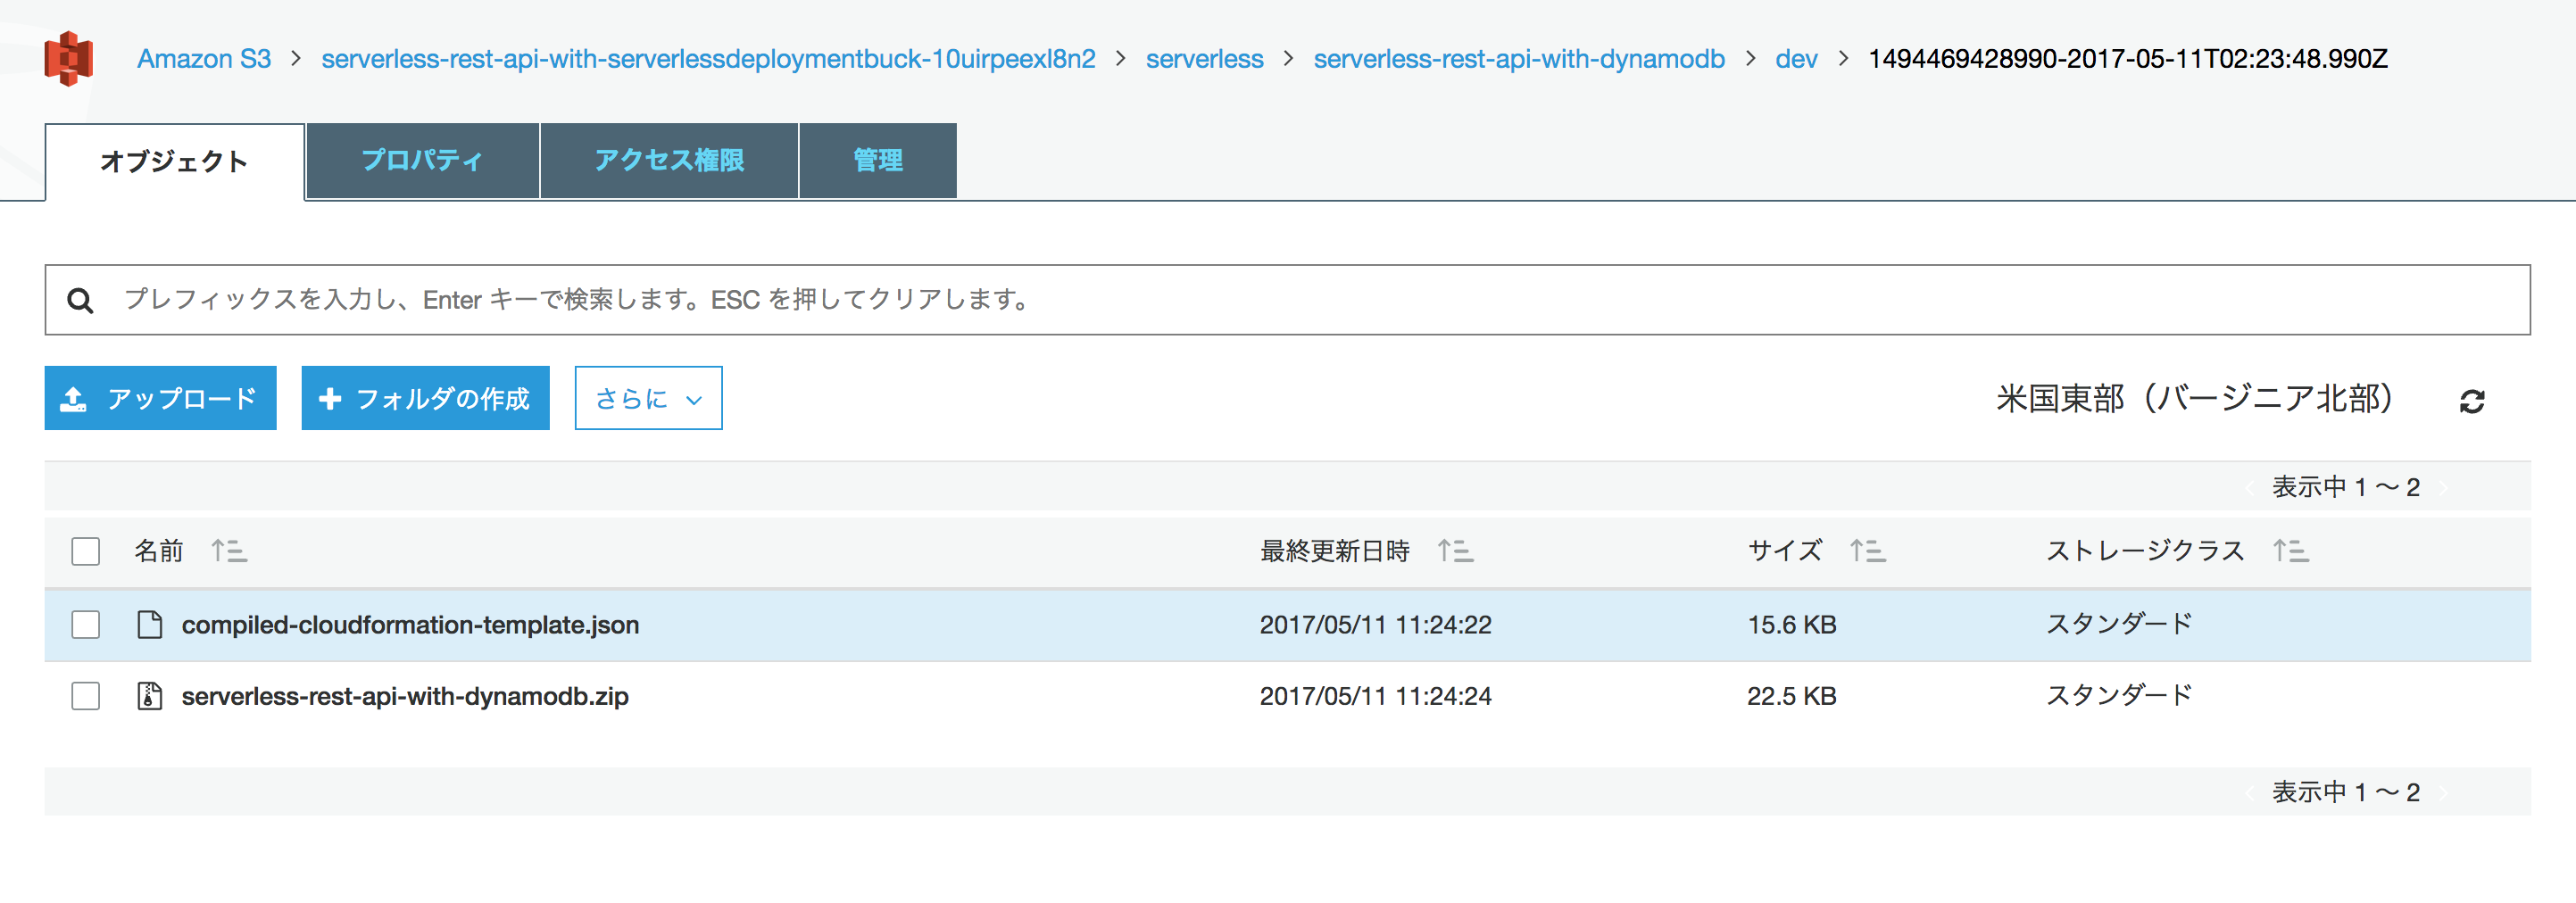Click スタンダード in the json file row

click(x=2119, y=625)
